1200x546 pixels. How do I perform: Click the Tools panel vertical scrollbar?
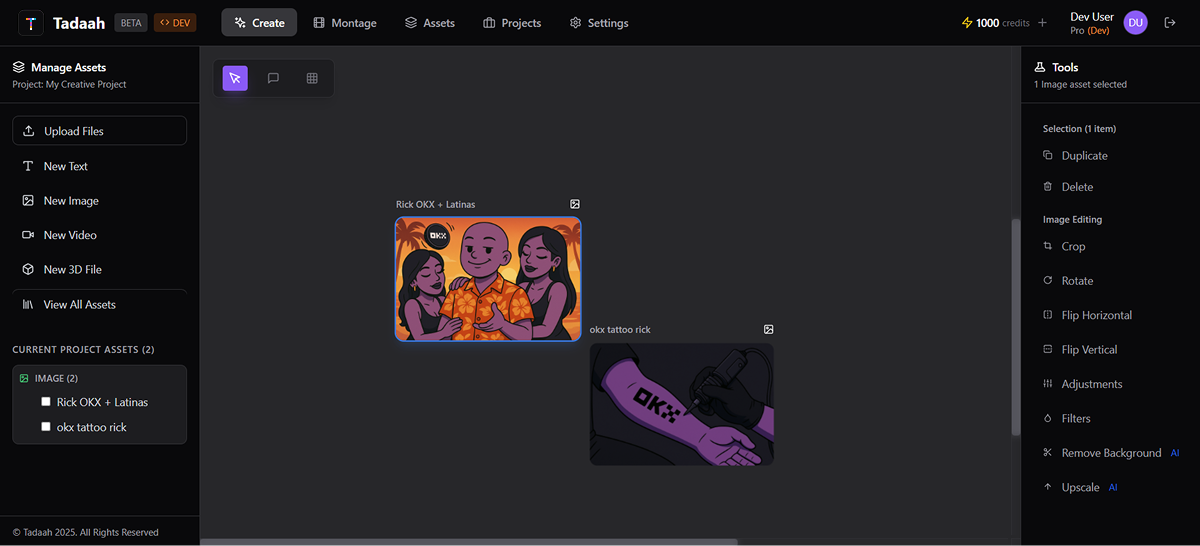pyautogui.click(x=1016, y=327)
